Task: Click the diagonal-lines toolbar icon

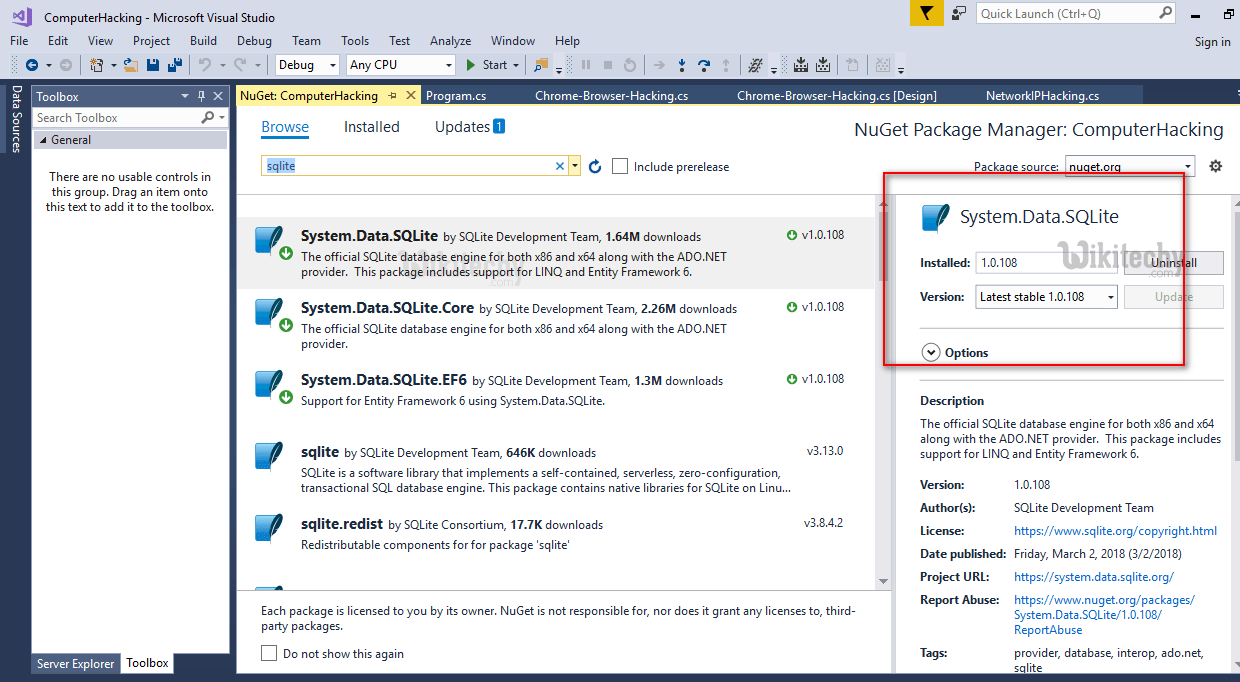Action: [755, 65]
